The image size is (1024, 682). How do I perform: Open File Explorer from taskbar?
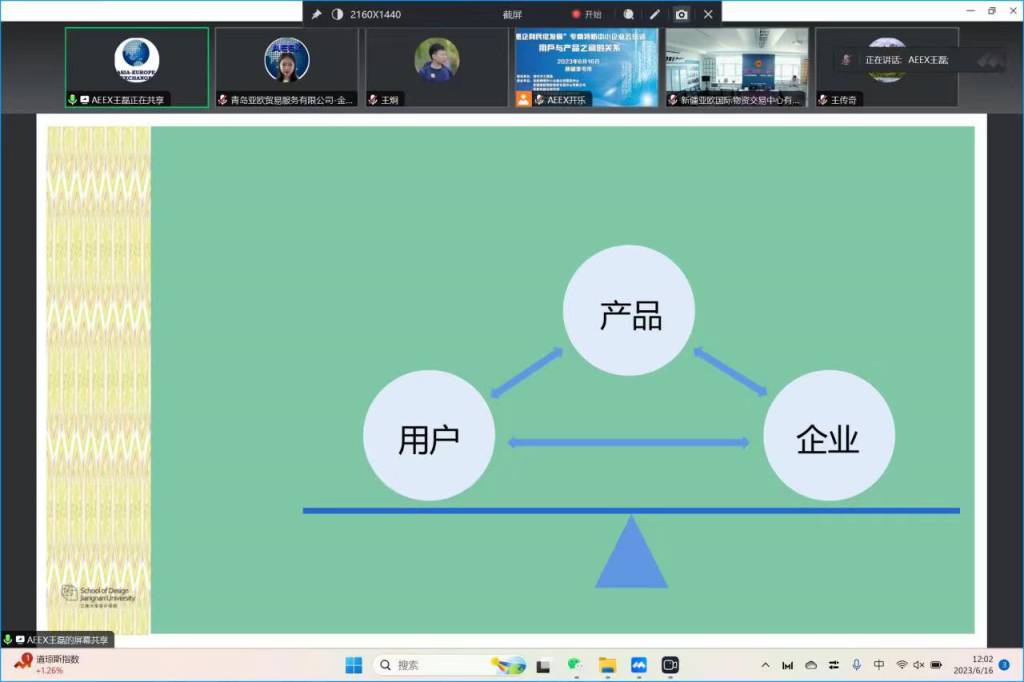point(606,665)
